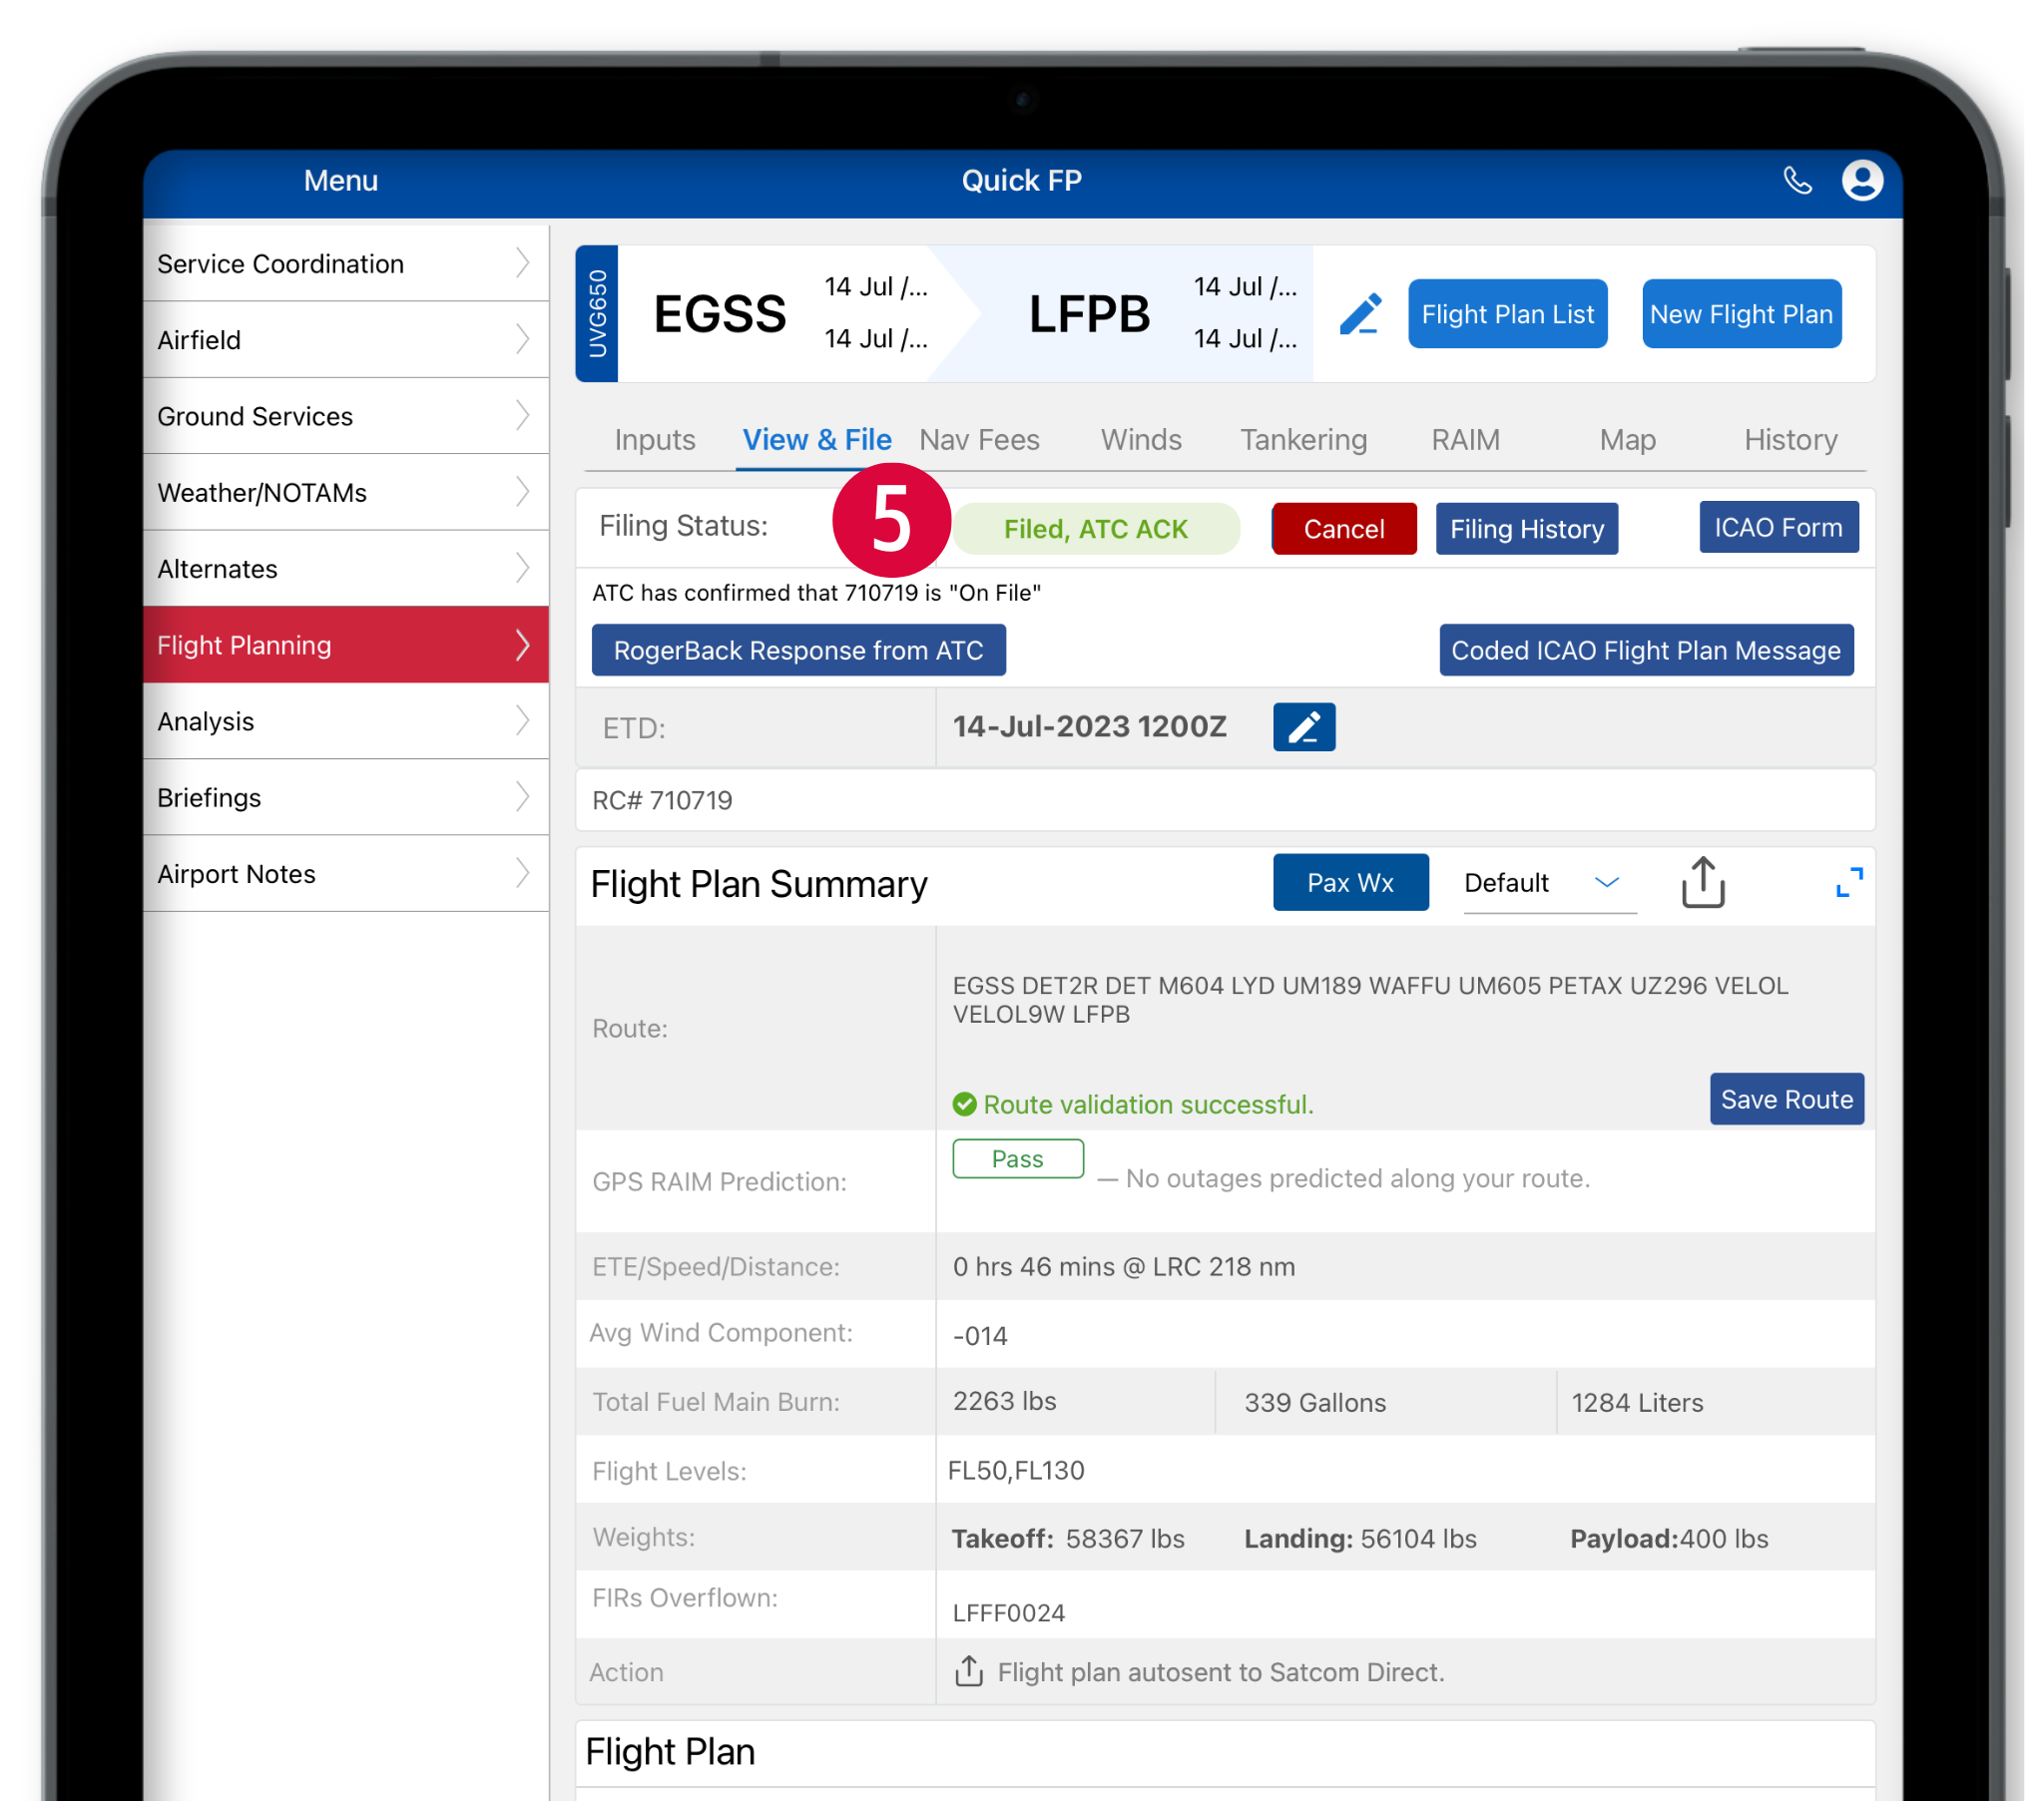
Task: Tap Satcom Direct autosent upload icon
Action: tap(968, 1671)
